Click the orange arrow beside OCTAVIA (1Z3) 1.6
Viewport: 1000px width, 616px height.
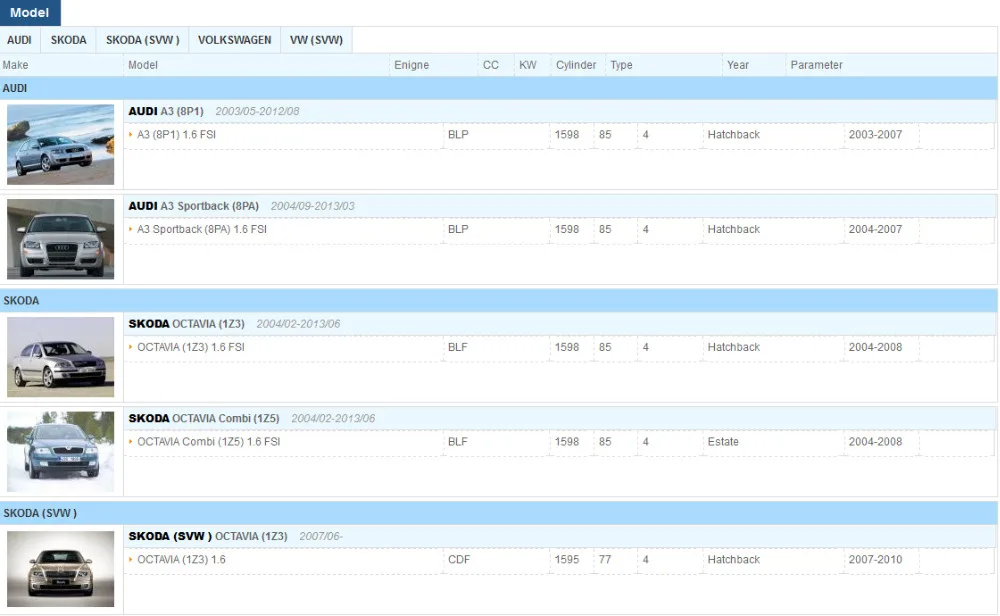[x=131, y=559]
